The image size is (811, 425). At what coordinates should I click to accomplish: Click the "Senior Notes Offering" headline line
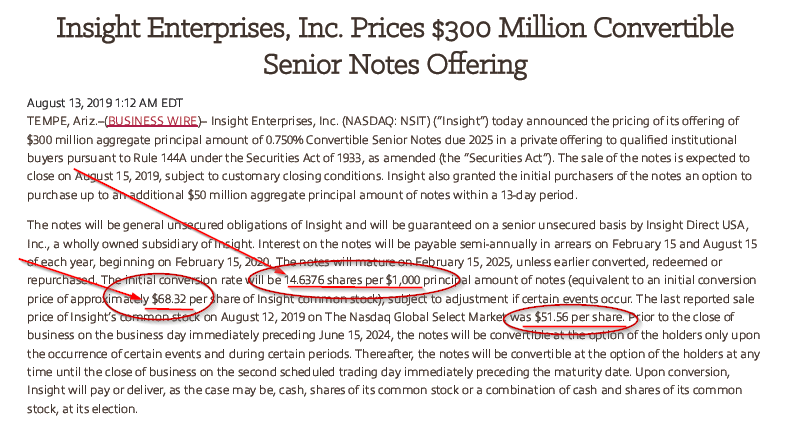pyautogui.click(x=395, y=65)
